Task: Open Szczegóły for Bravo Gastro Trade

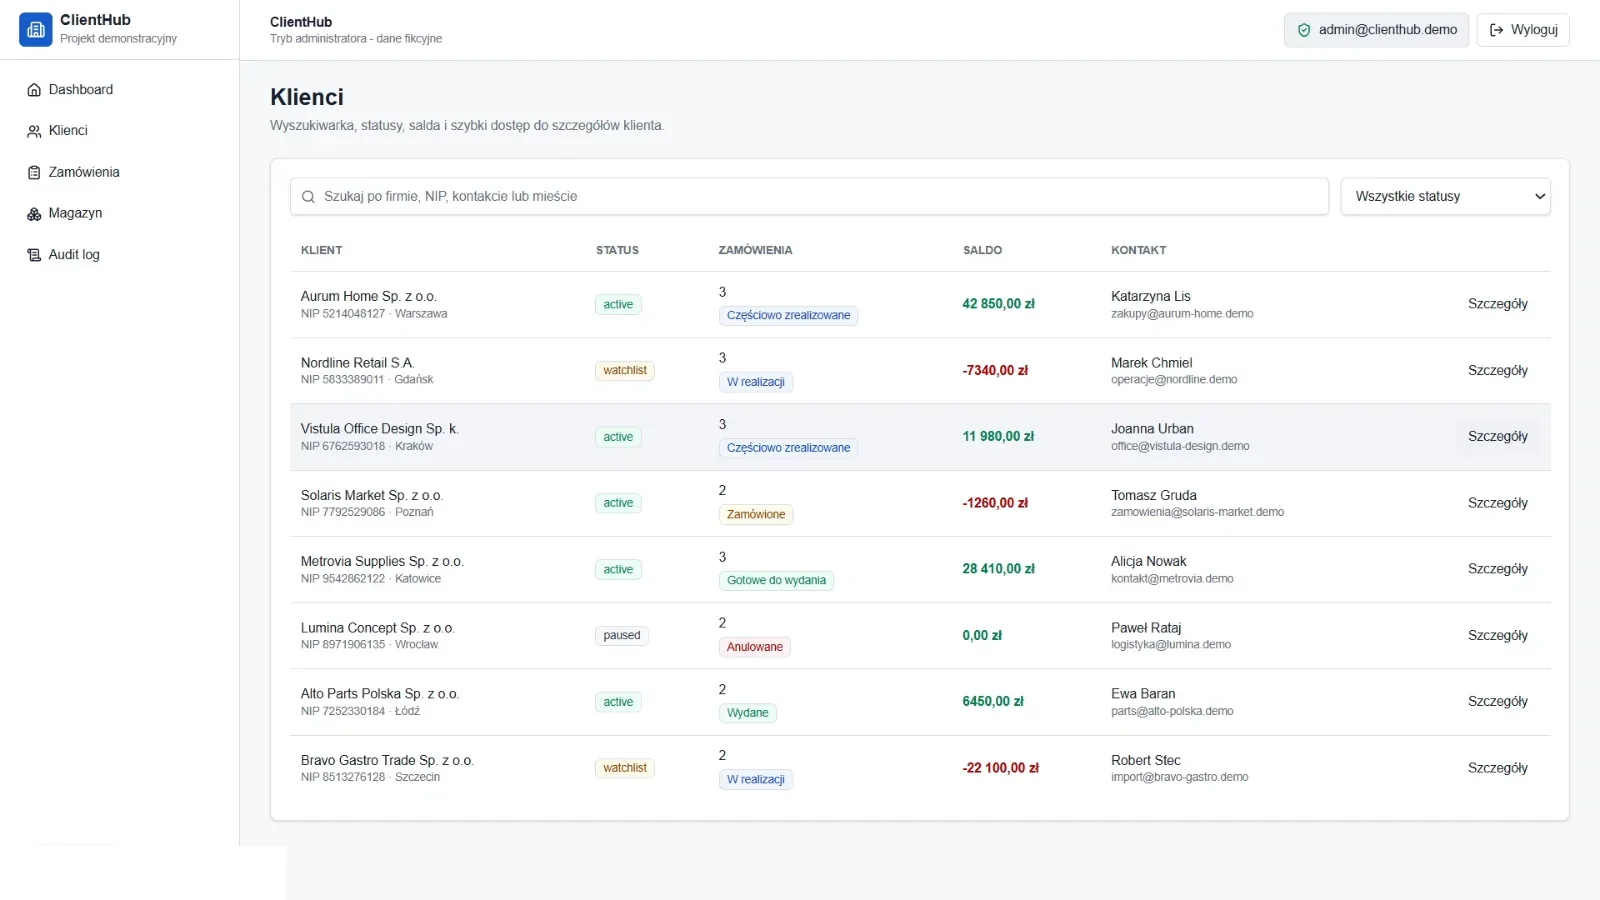Action: (x=1497, y=768)
